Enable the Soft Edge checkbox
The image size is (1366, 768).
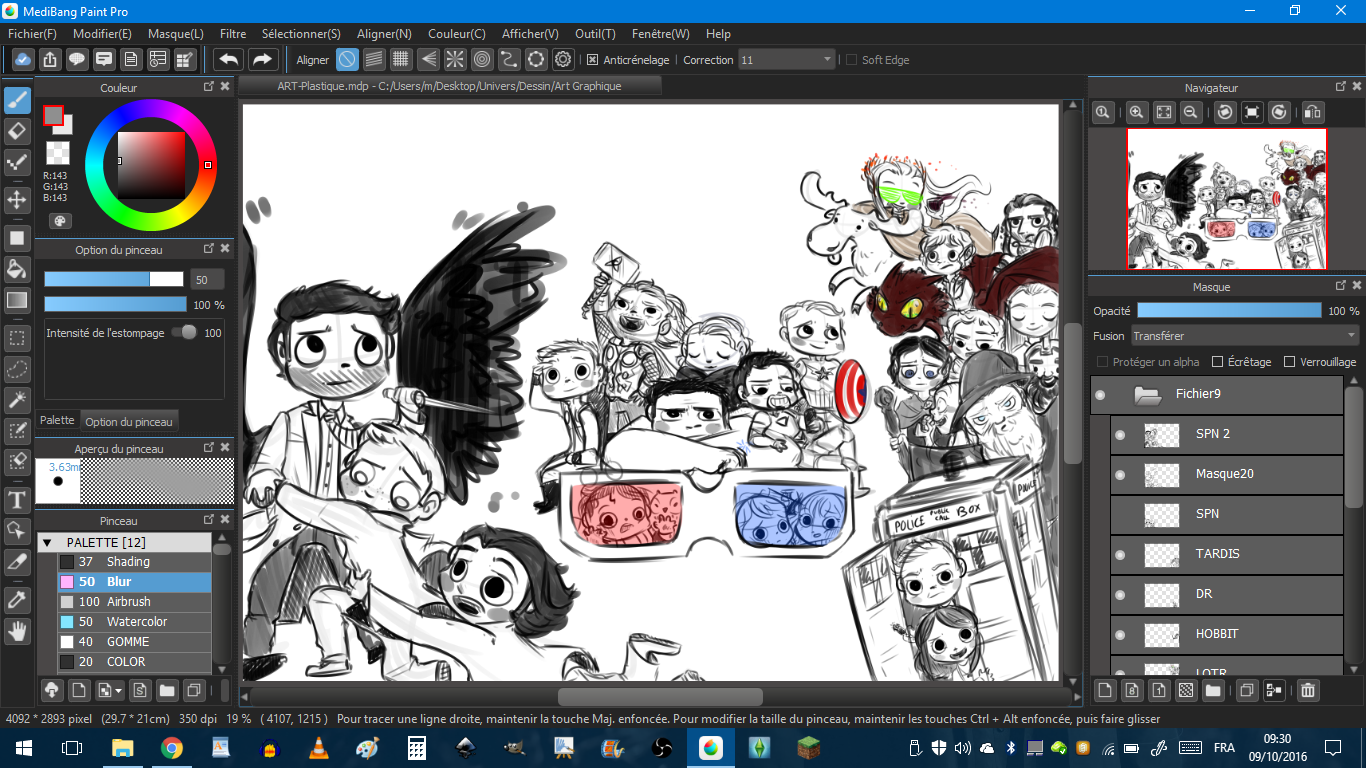point(852,60)
